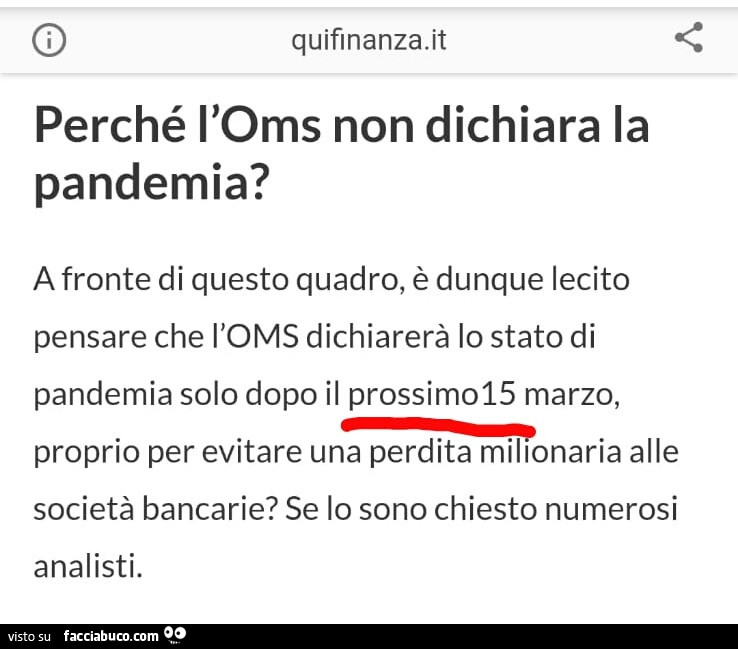This screenshot has width=738, height=649.
Task: Click the uppercase "OMS" in the paragraph
Action: click(263, 337)
